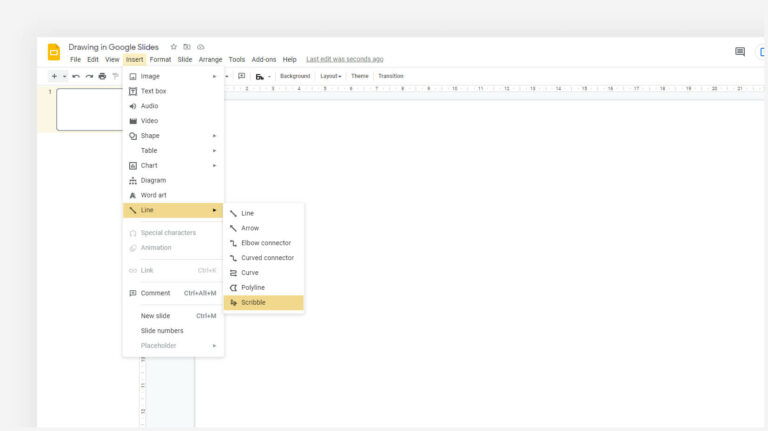Viewport: 768px width, 431px height.
Task: Click the undo icon
Action: pos(76,76)
